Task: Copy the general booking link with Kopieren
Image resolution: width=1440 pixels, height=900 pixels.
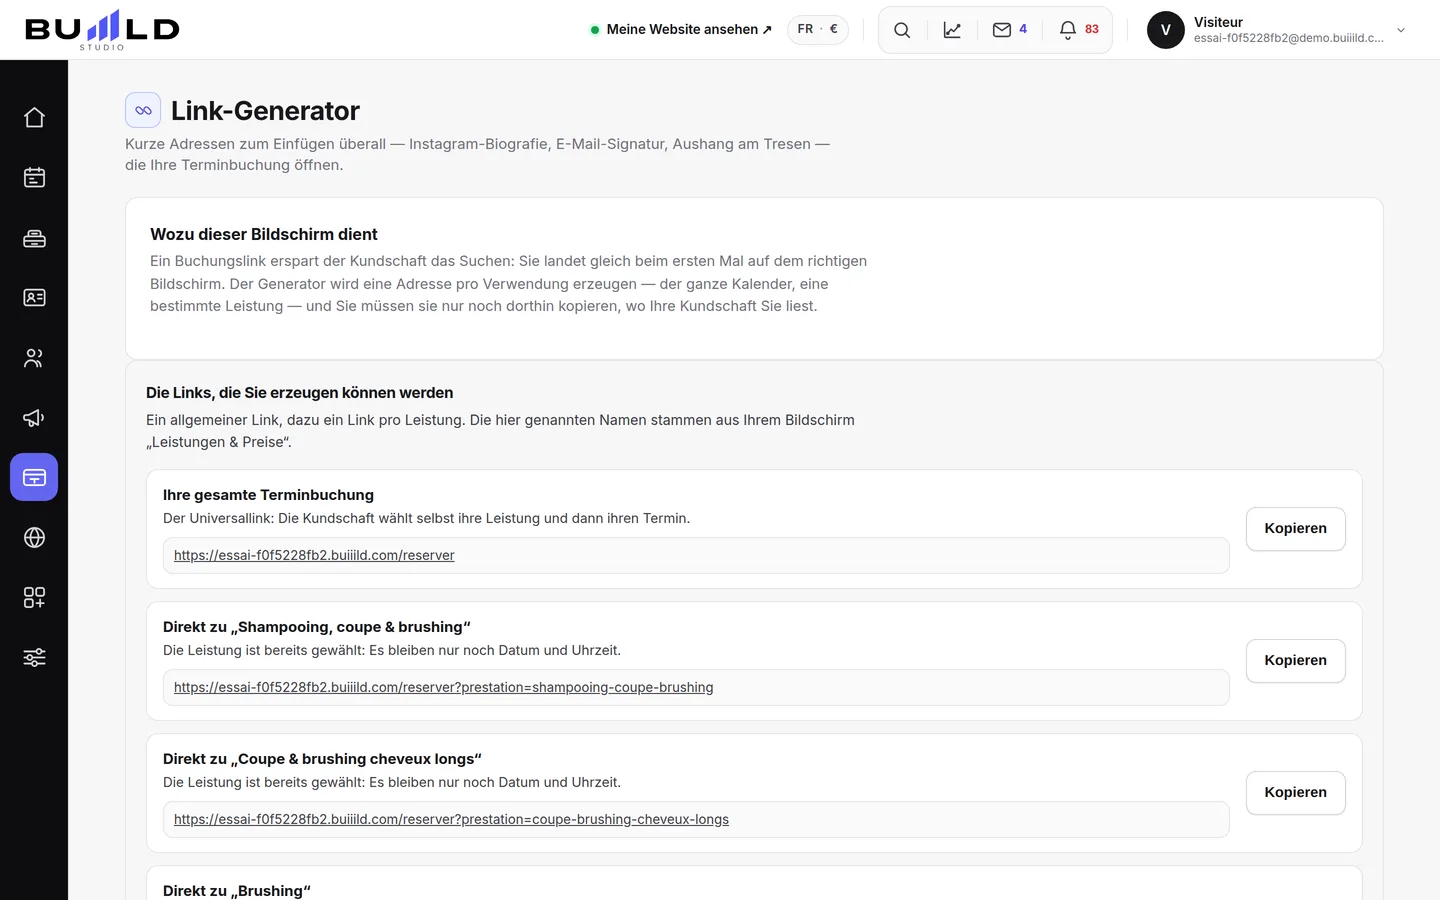Action: point(1295,529)
